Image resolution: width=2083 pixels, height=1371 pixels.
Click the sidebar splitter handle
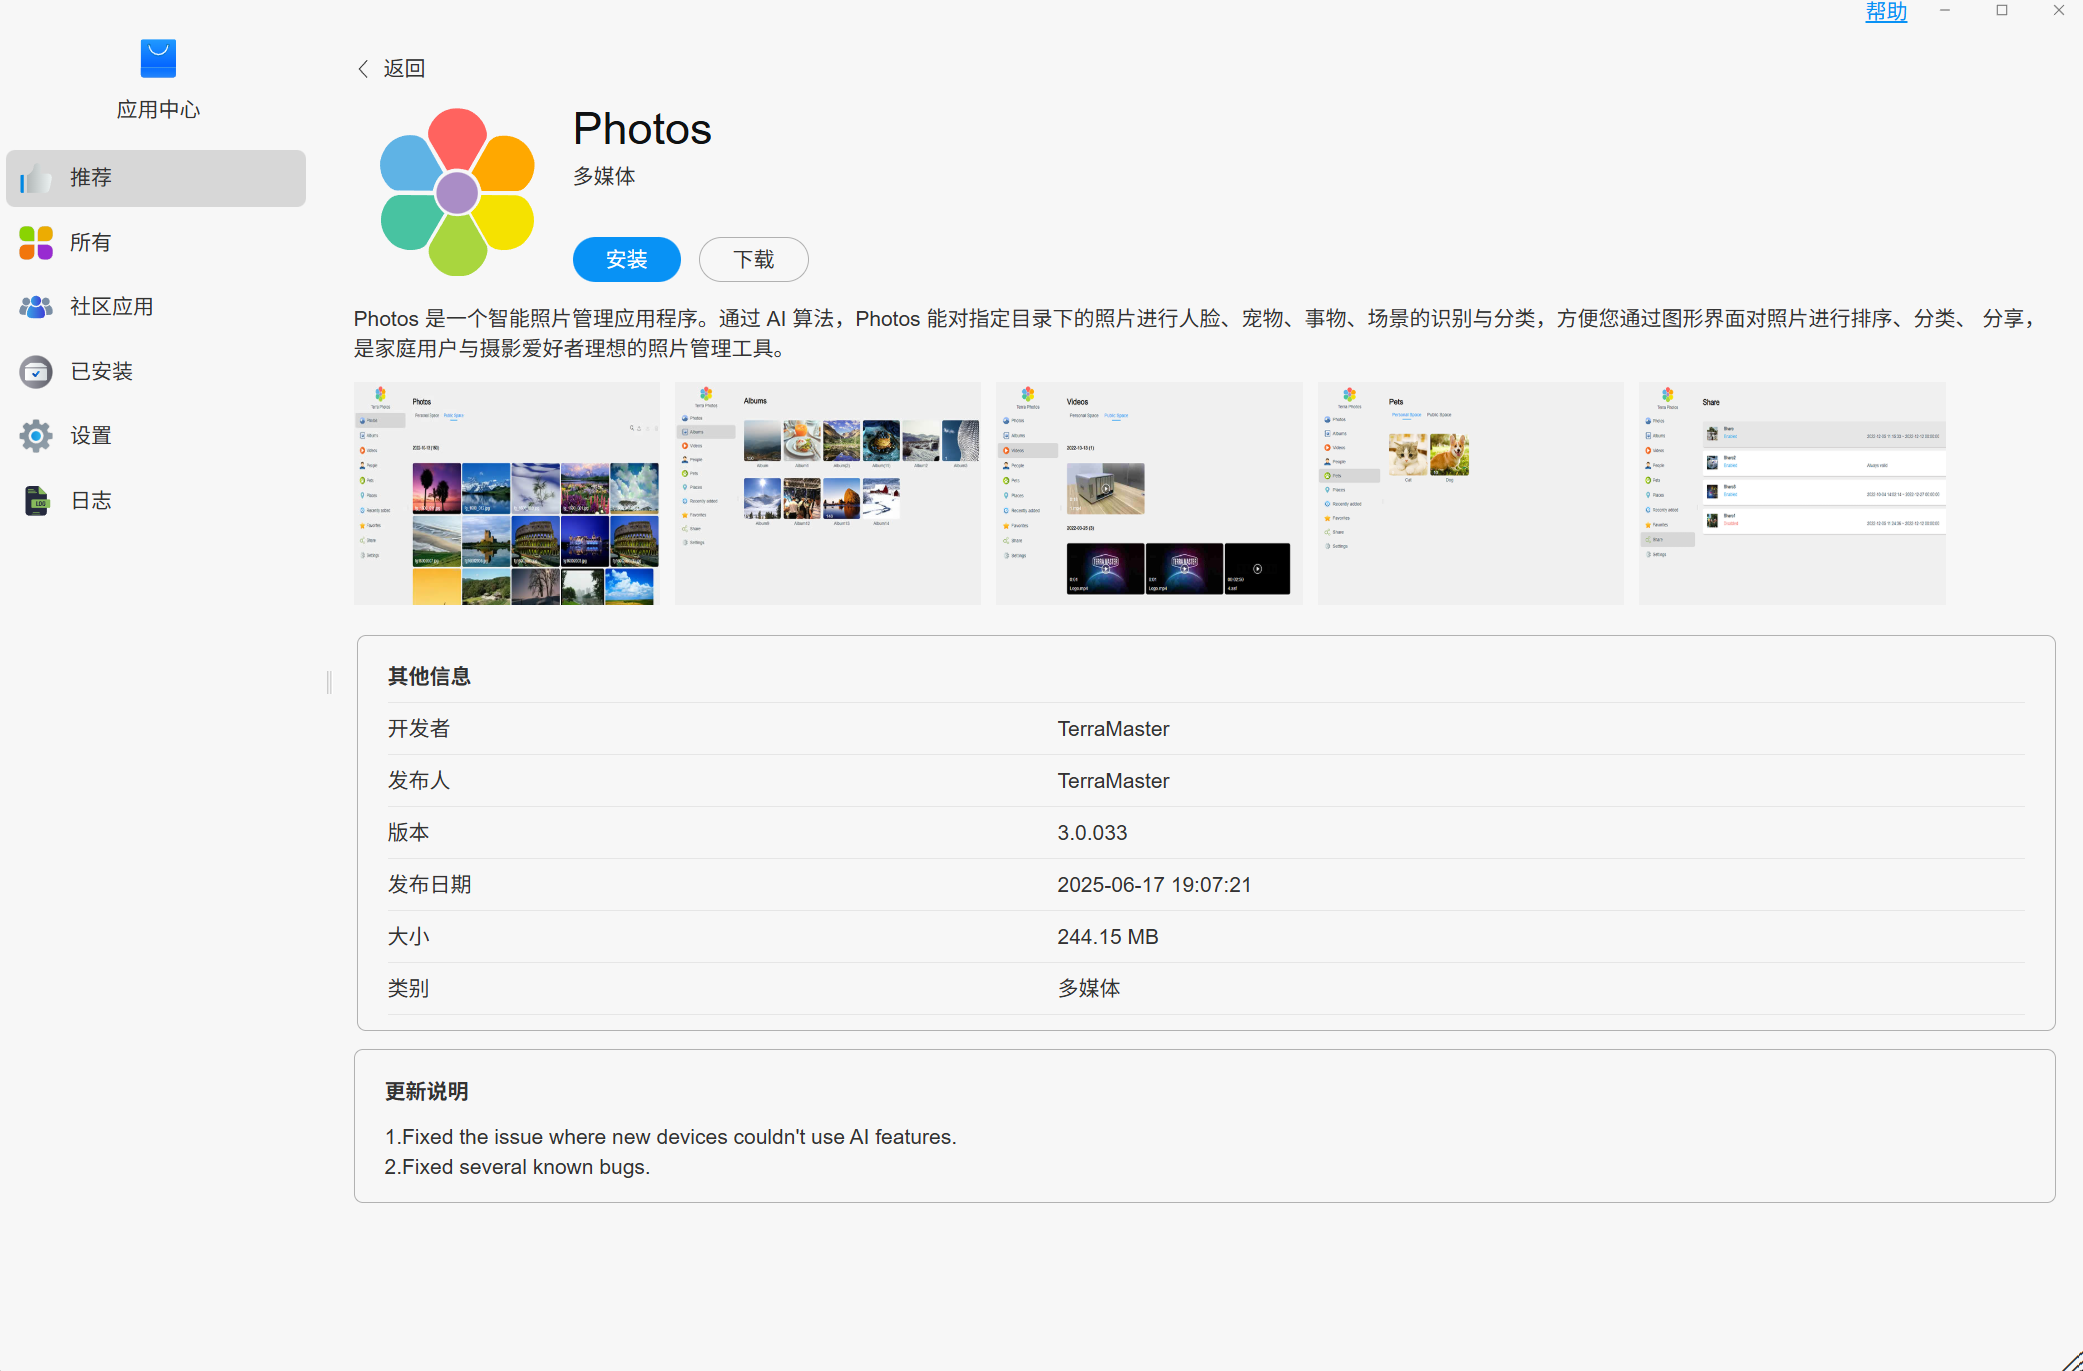[329, 683]
